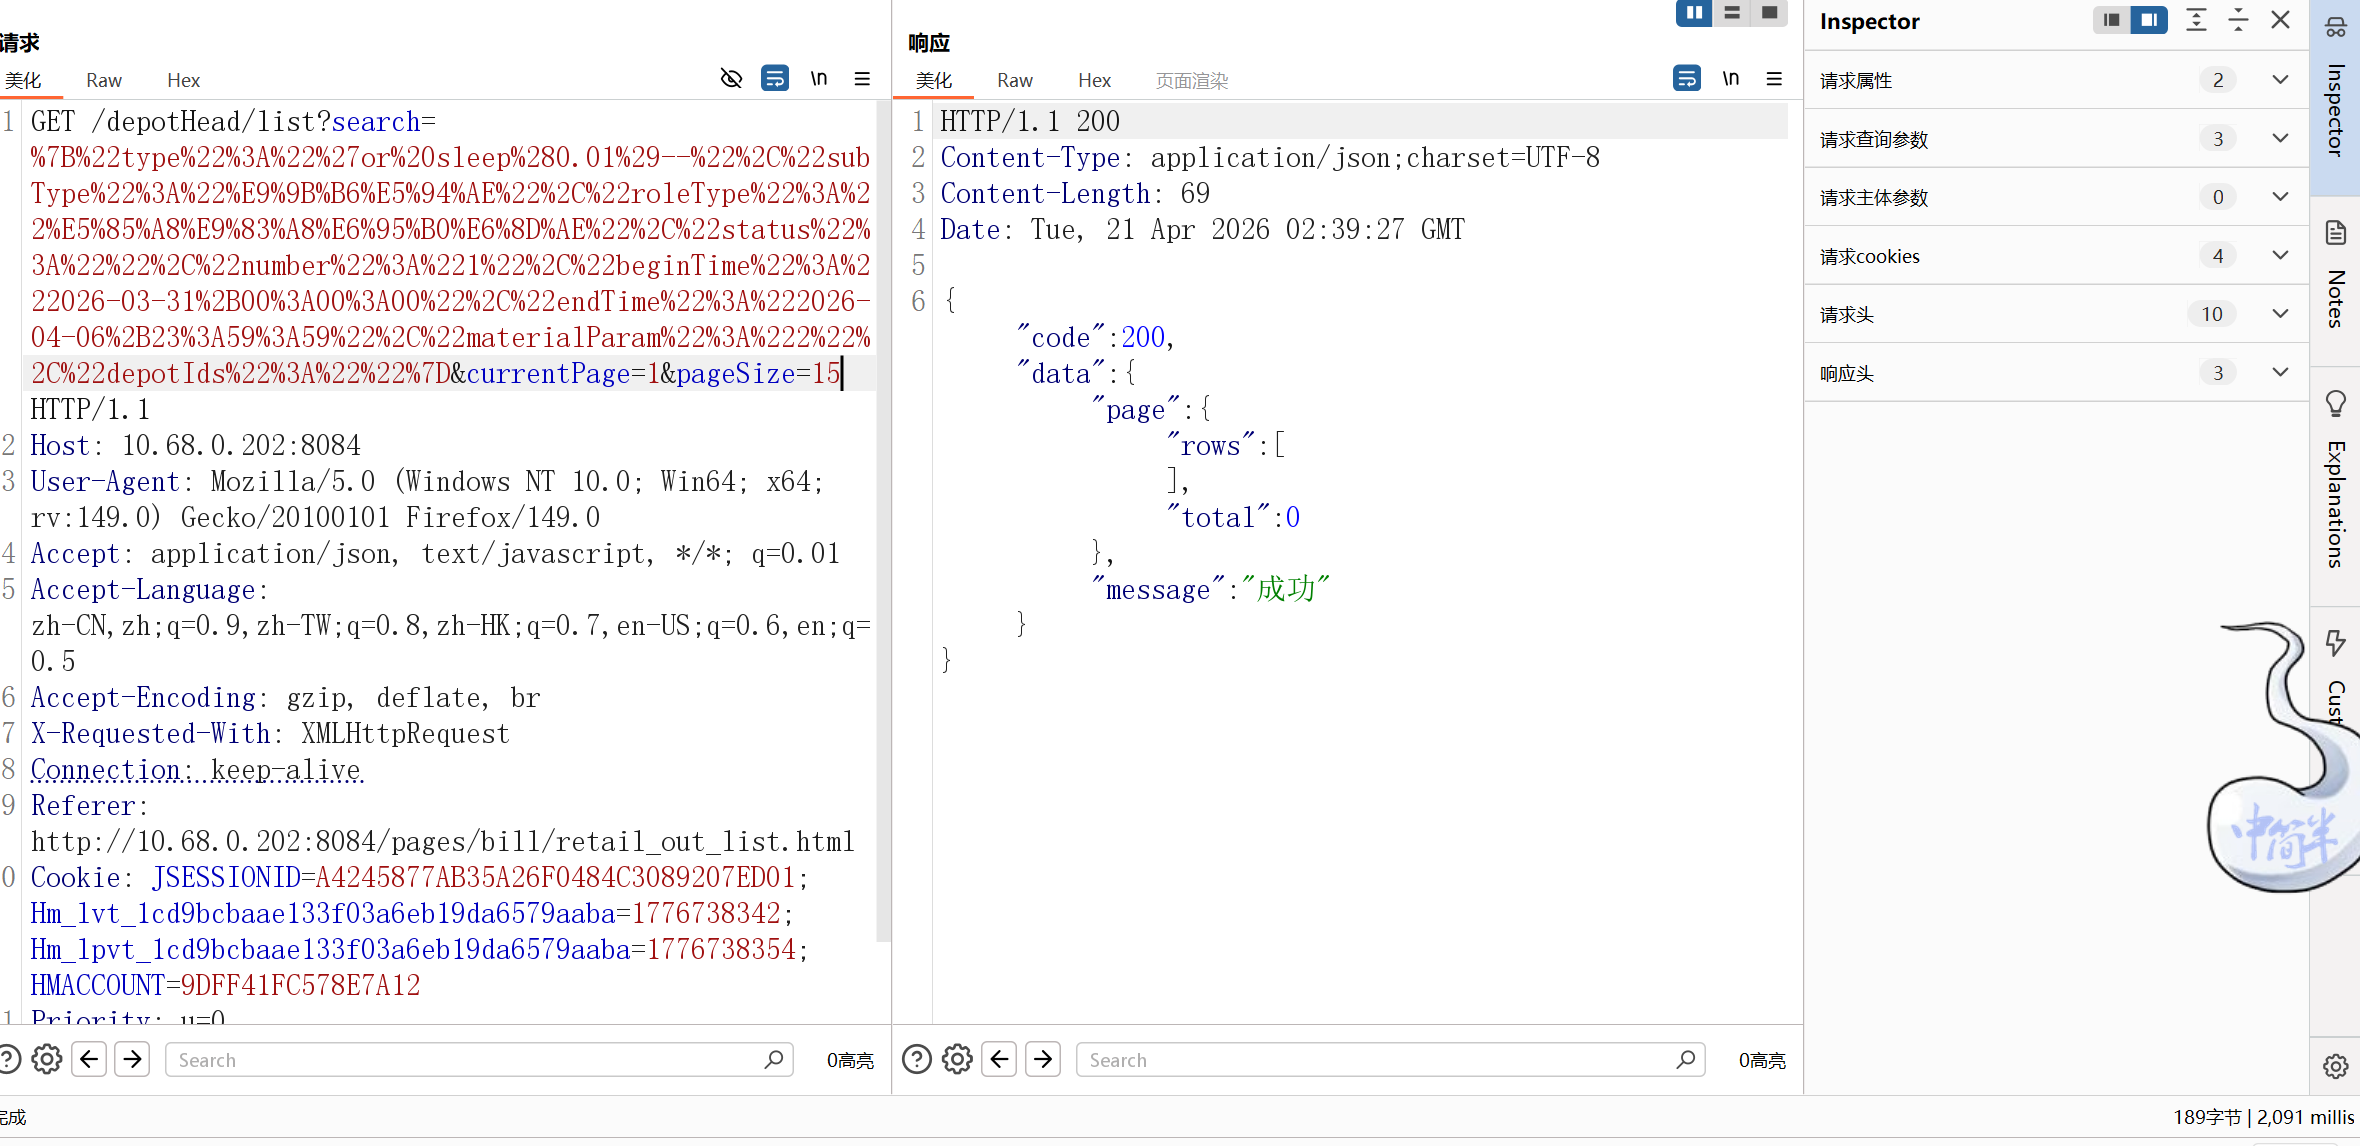The image size is (2360, 1146).
Task: Open request search settings gear
Action: (x=47, y=1059)
